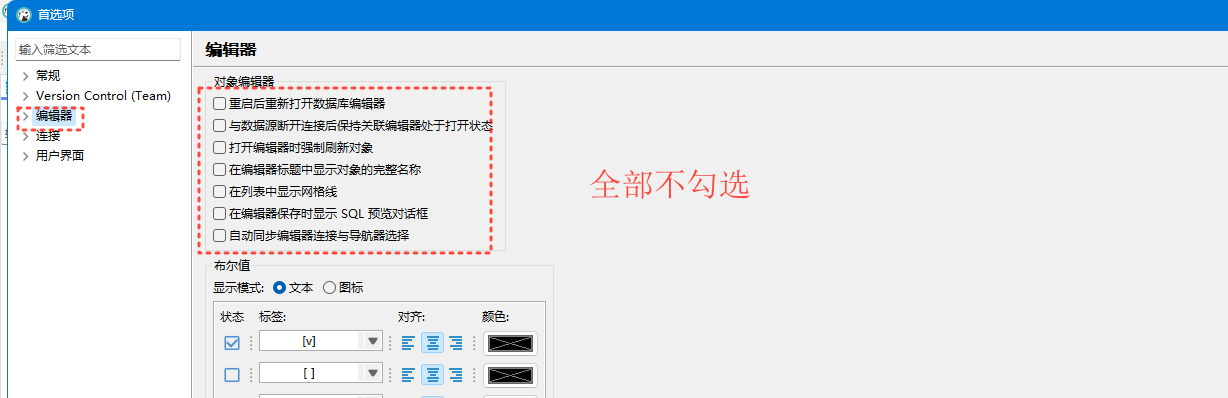Screen dimensions: 1228x398
Task: Open the 用户界面 preferences page
Action: point(60,156)
